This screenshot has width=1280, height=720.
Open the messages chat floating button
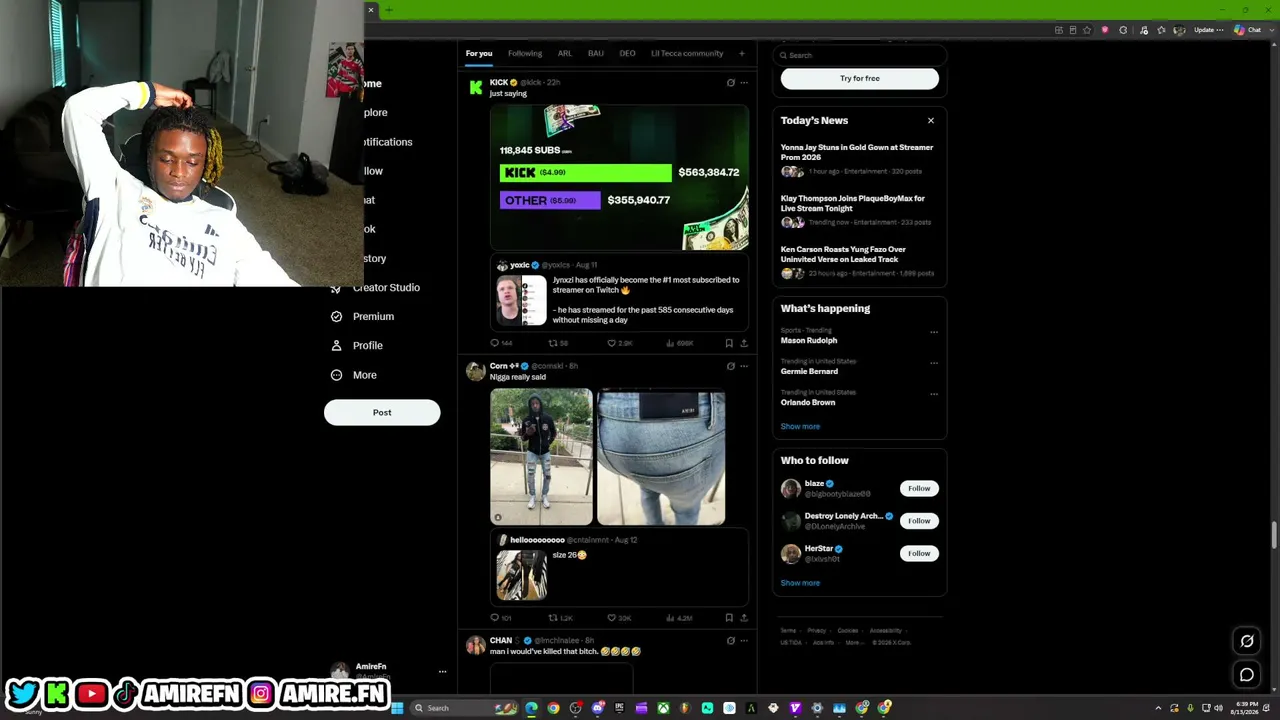coord(1247,675)
